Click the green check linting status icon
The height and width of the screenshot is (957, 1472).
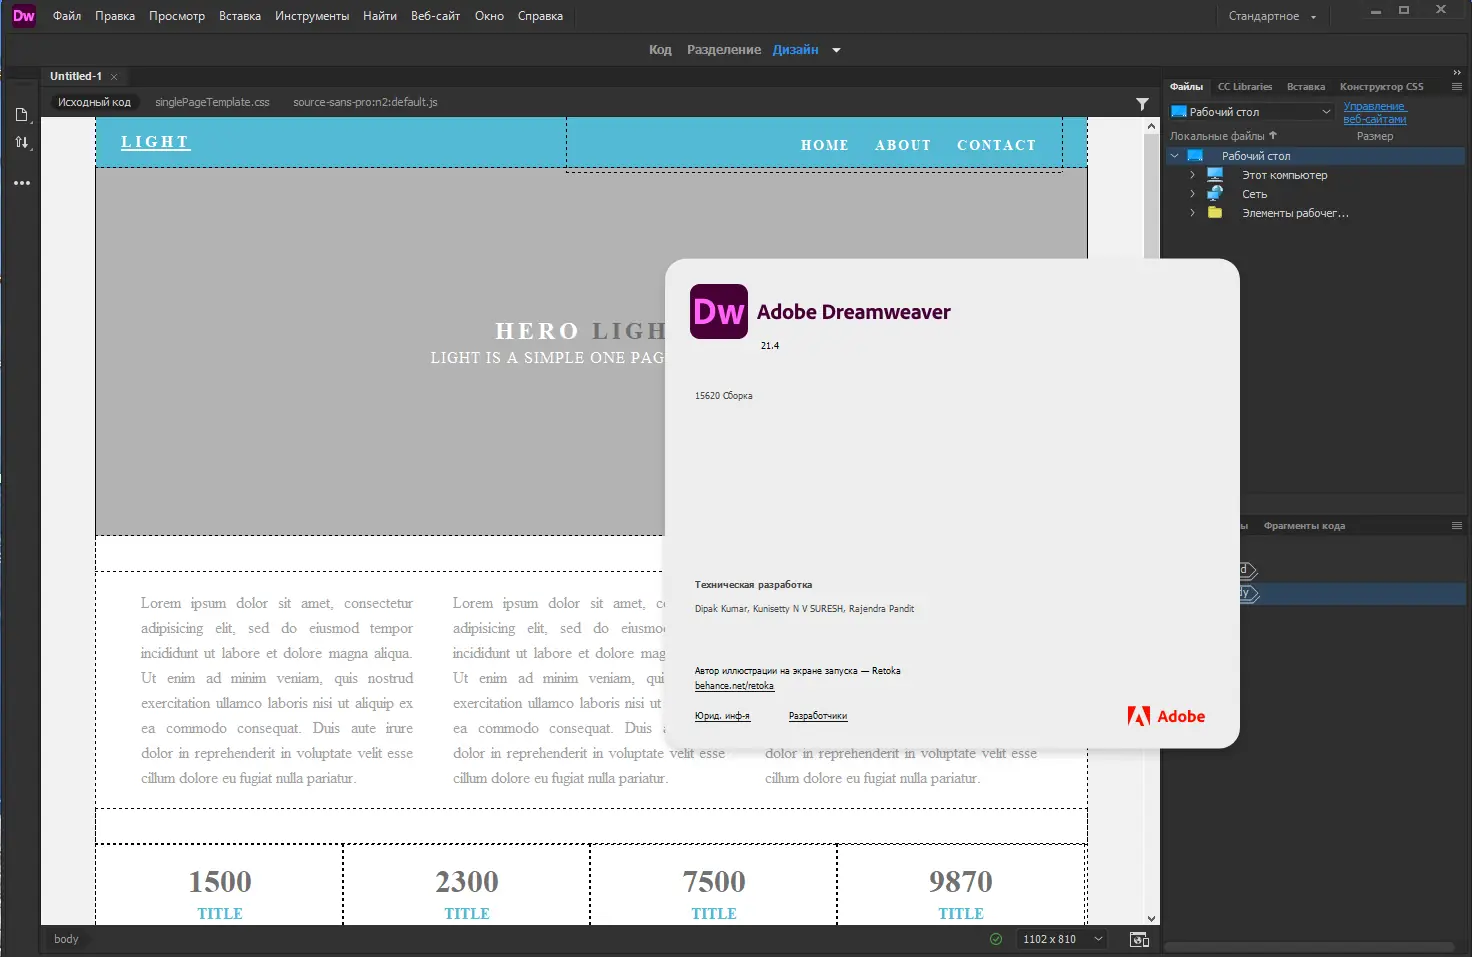(995, 939)
